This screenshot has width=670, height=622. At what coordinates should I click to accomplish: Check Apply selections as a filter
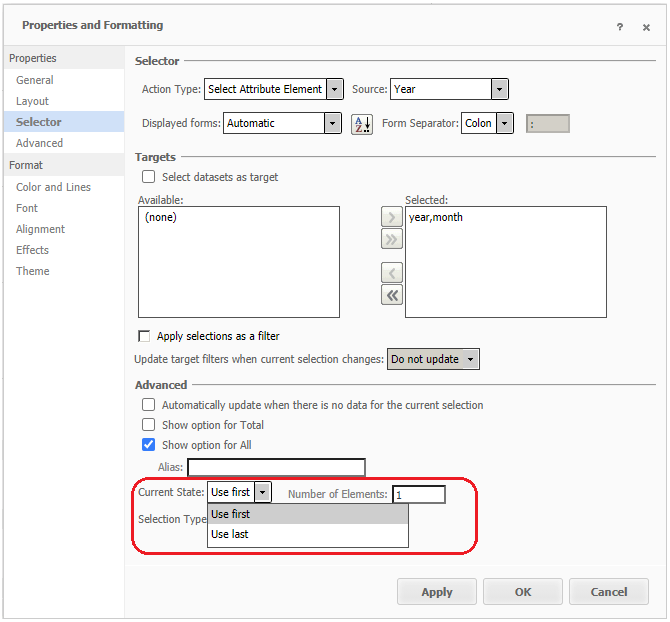click(x=144, y=337)
